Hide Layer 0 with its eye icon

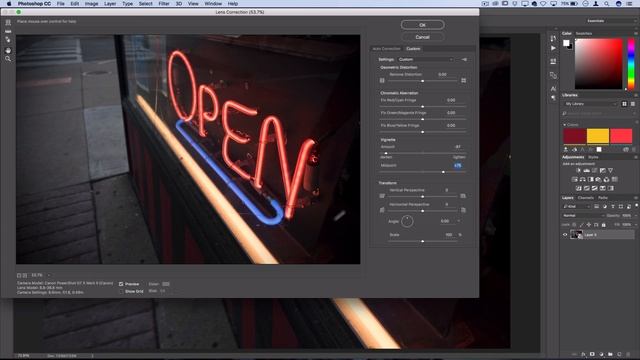pyautogui.click(x=565, y=235)
